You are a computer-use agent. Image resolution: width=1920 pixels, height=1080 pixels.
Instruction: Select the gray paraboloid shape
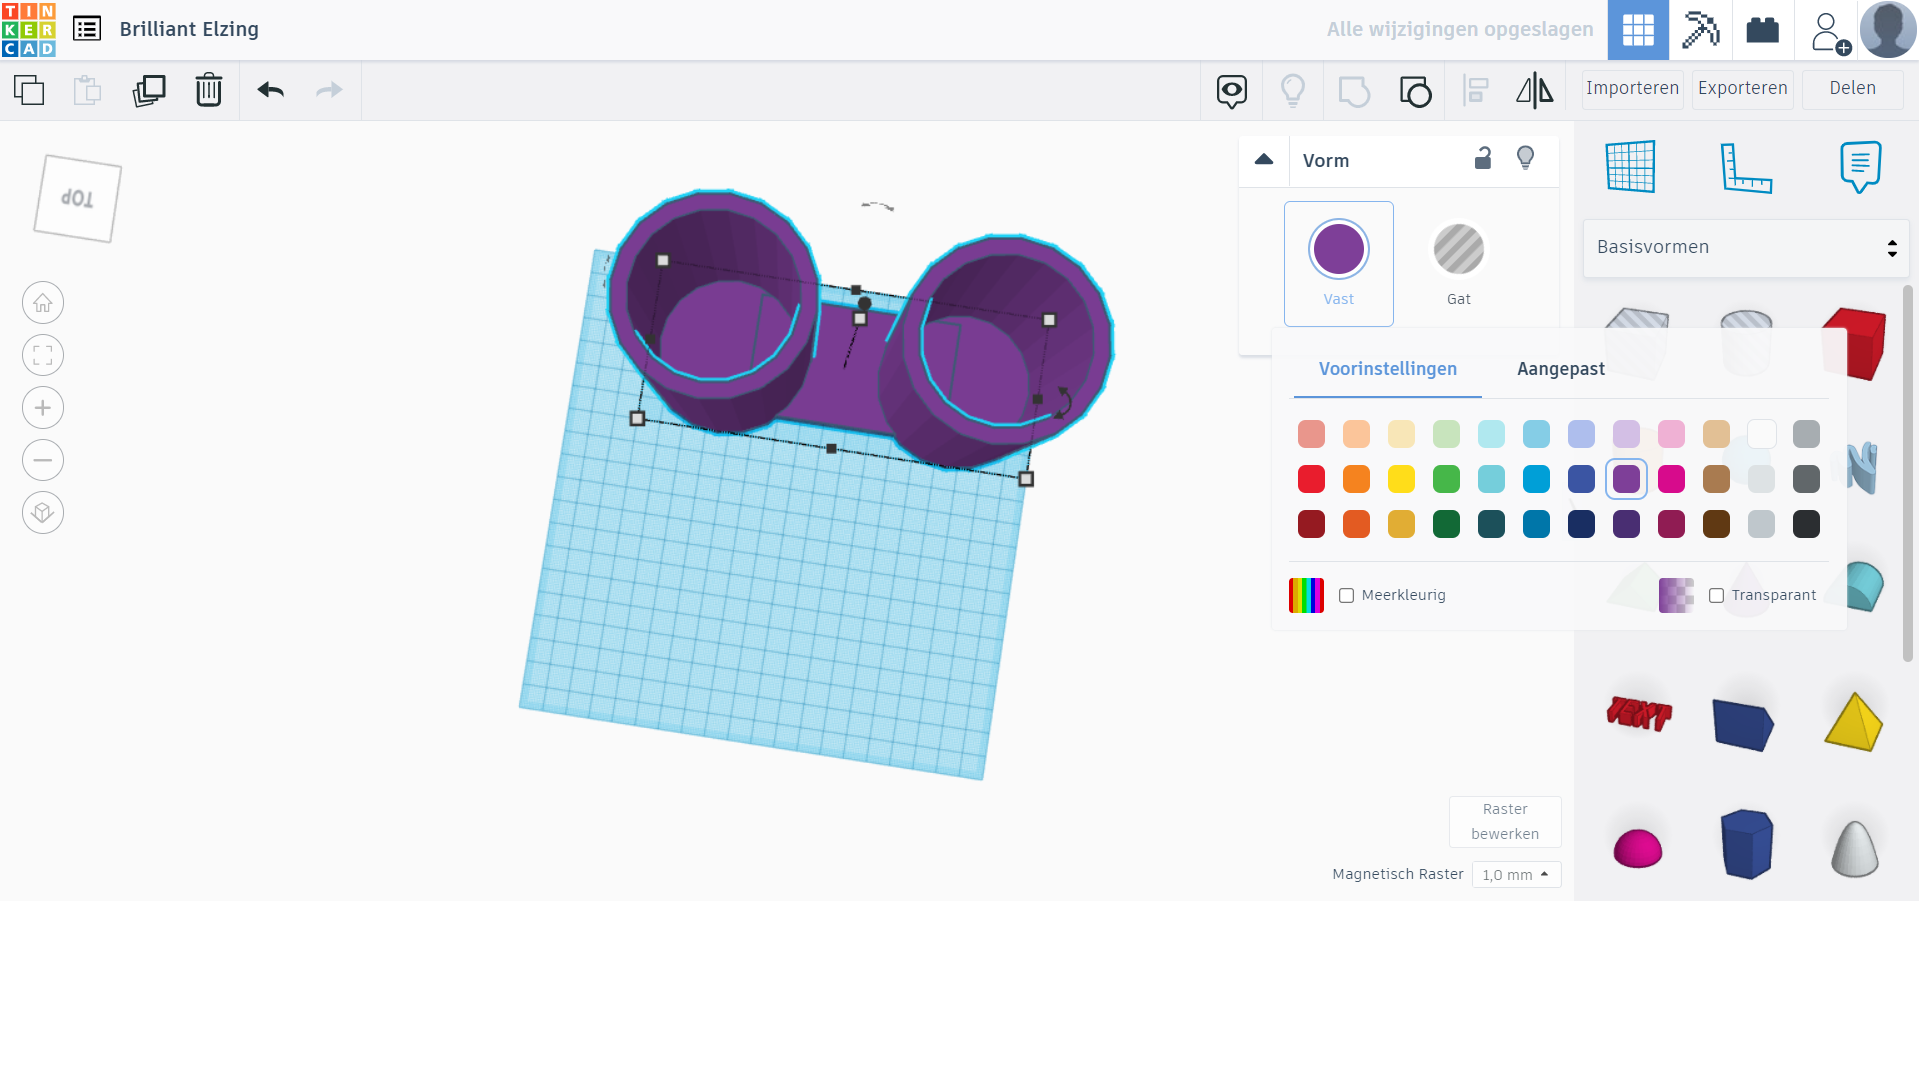click(1854, 849)
